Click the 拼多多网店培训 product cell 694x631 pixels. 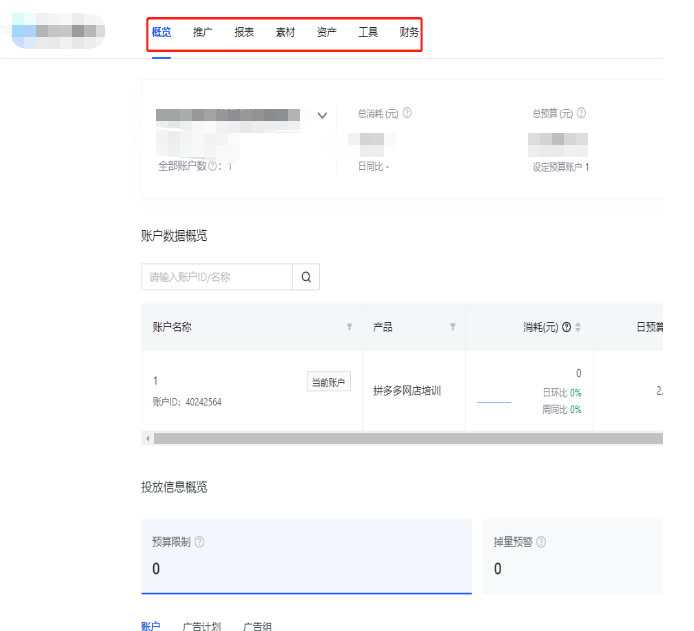[407, 391]
